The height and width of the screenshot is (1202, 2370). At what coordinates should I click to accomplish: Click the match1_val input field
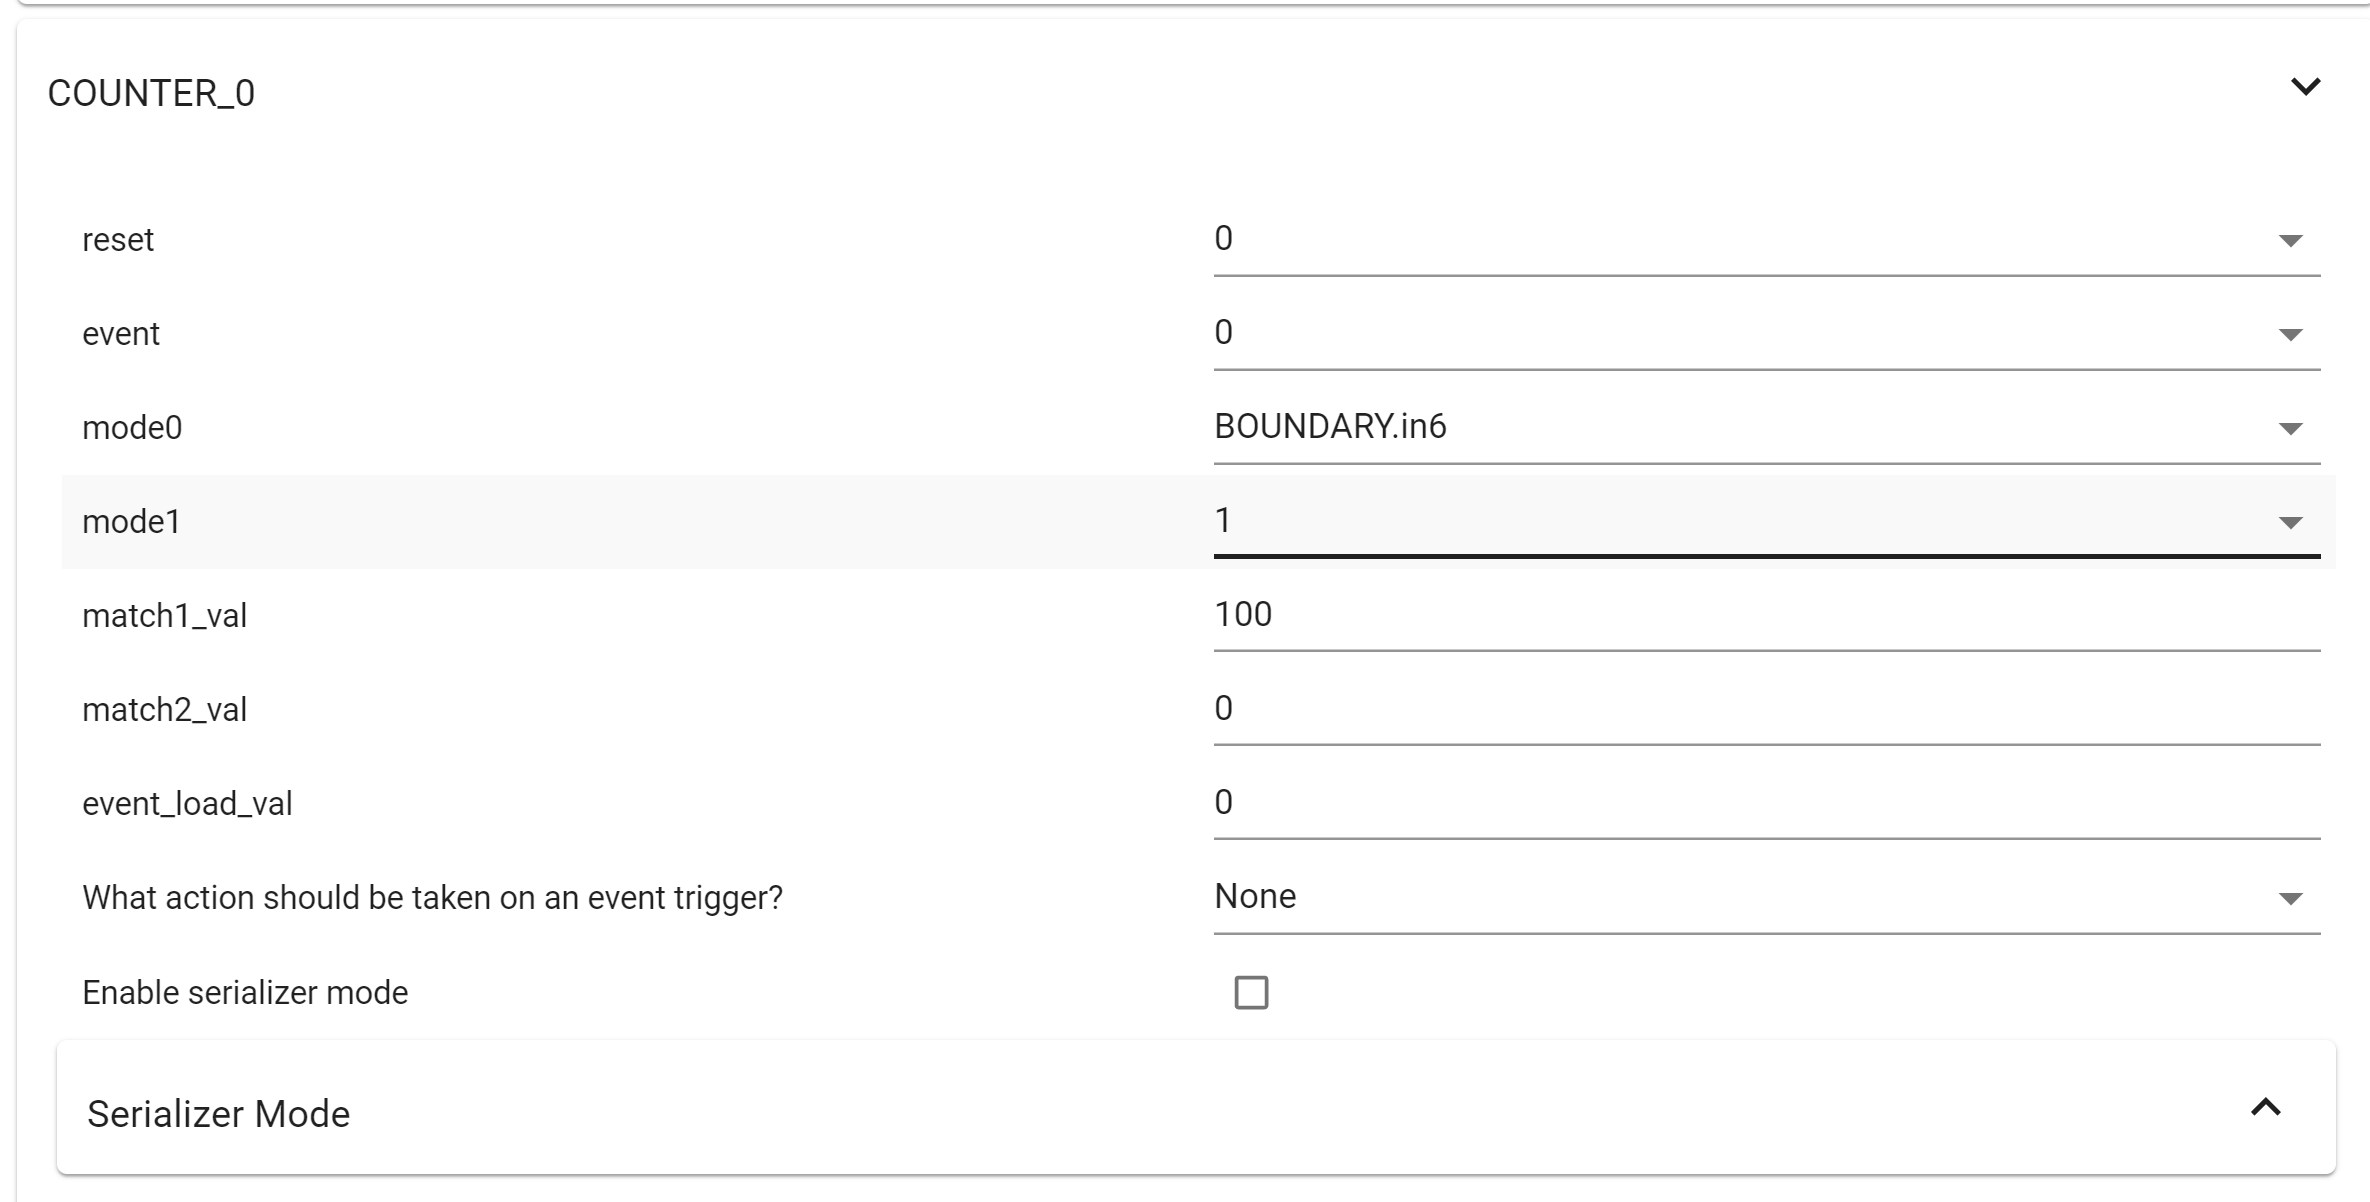click(1765, 615)
